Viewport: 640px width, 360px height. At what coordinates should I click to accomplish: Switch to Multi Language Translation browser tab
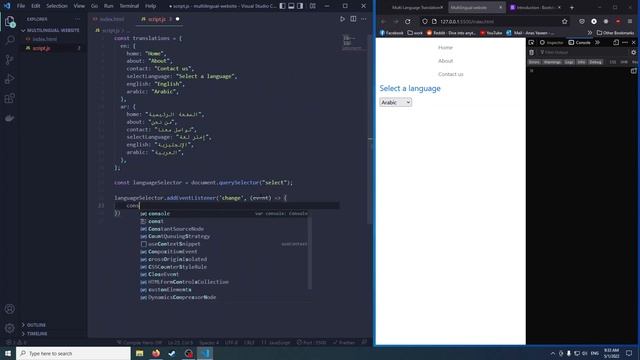pyautogui.click(x=417, y=7)
